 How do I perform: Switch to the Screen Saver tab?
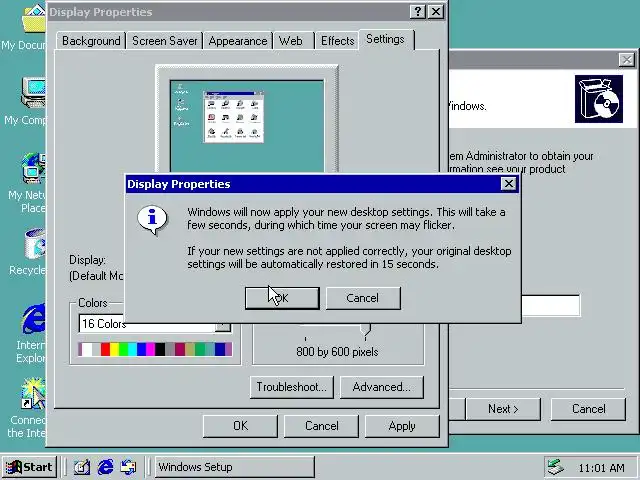pyautogui.click(x=164, y=41)
